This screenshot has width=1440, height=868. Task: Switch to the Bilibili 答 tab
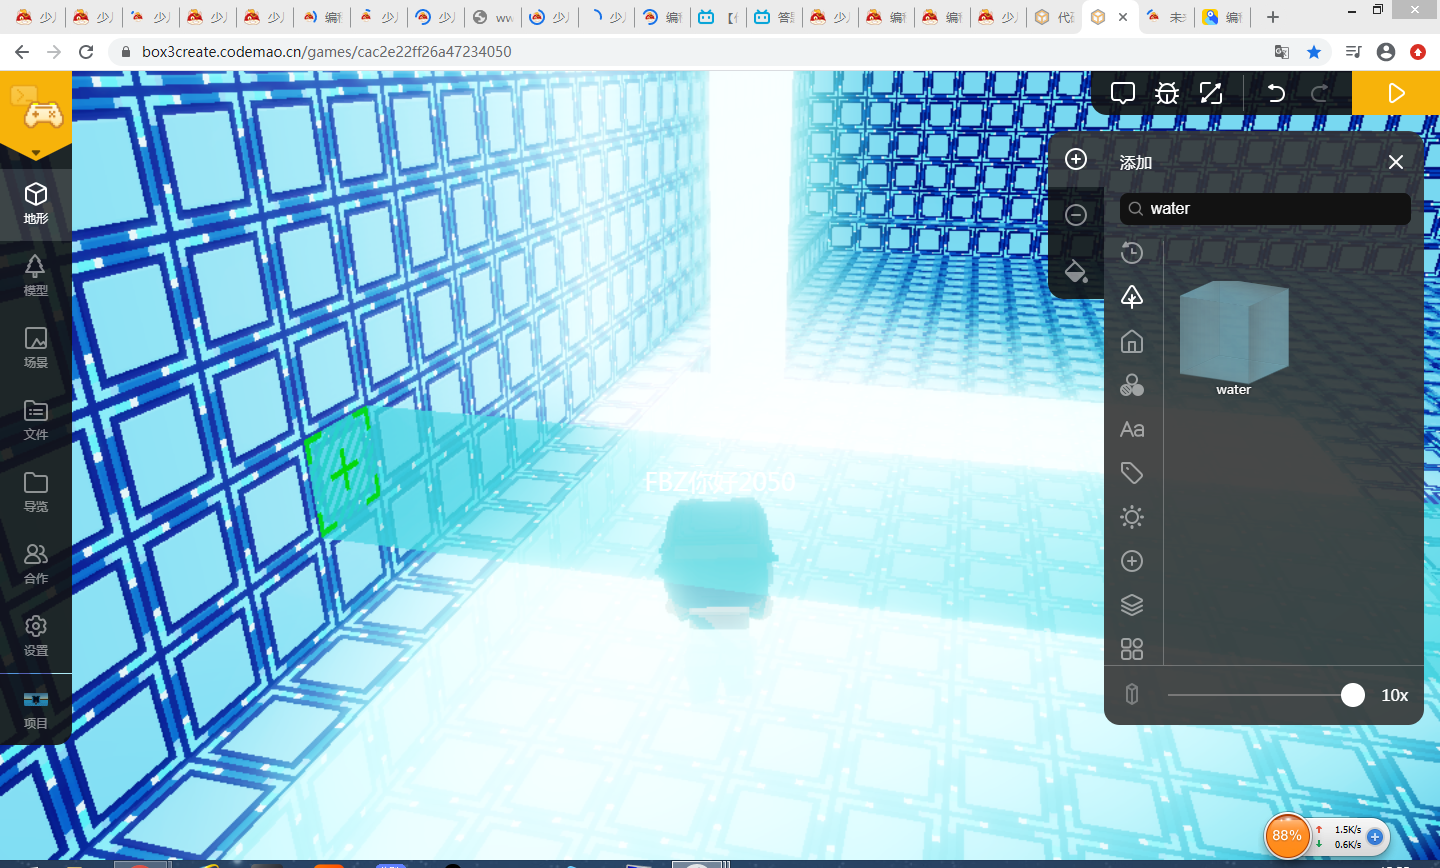774,17
